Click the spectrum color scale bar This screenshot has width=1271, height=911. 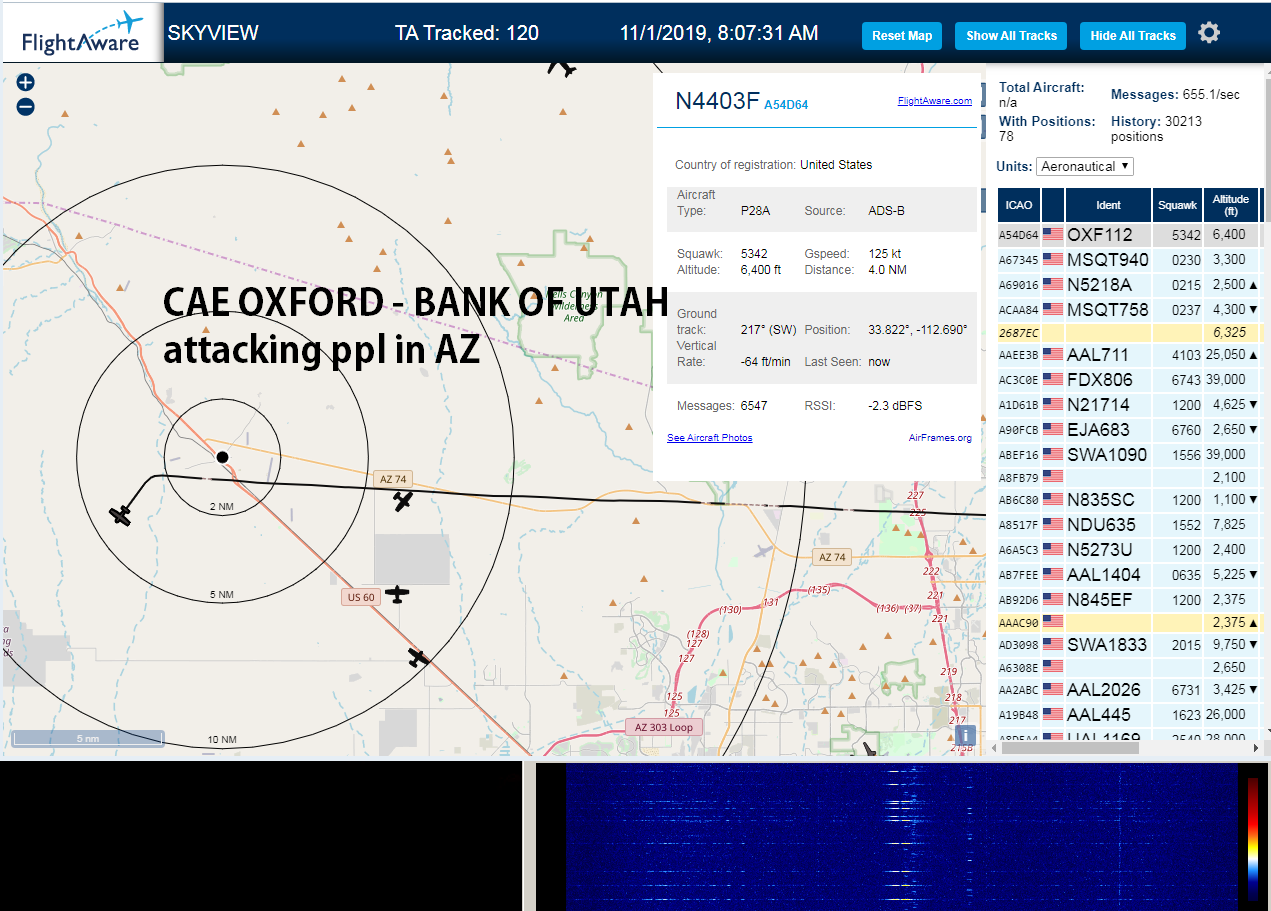coord(1253,838)
